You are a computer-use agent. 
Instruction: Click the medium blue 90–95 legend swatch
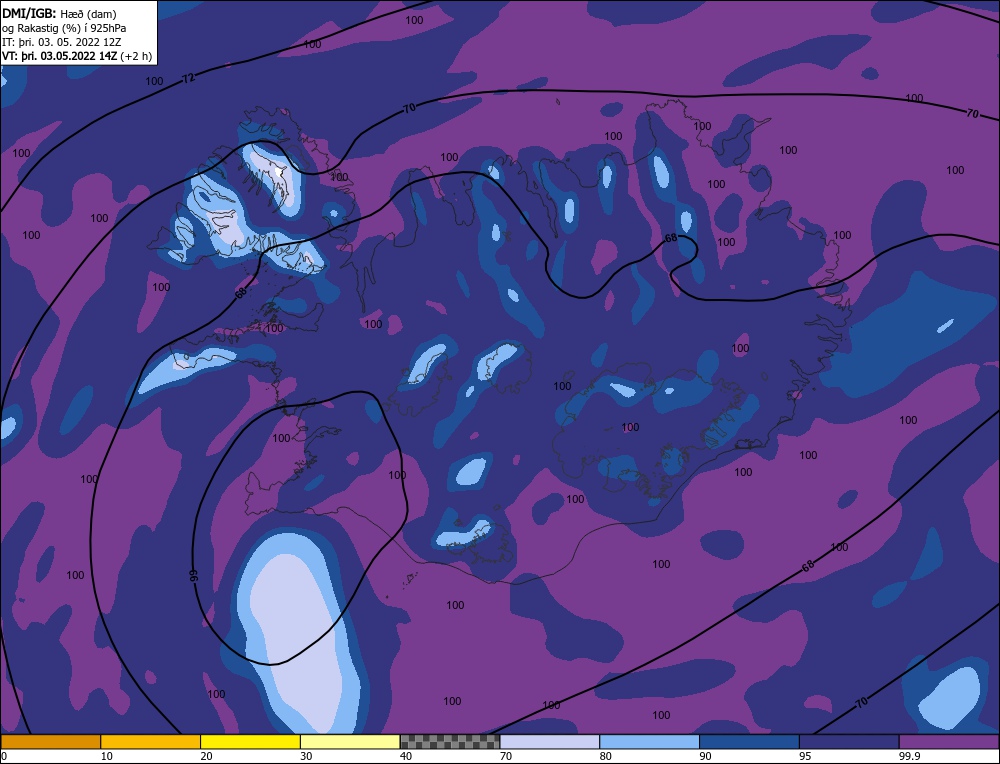749,742
